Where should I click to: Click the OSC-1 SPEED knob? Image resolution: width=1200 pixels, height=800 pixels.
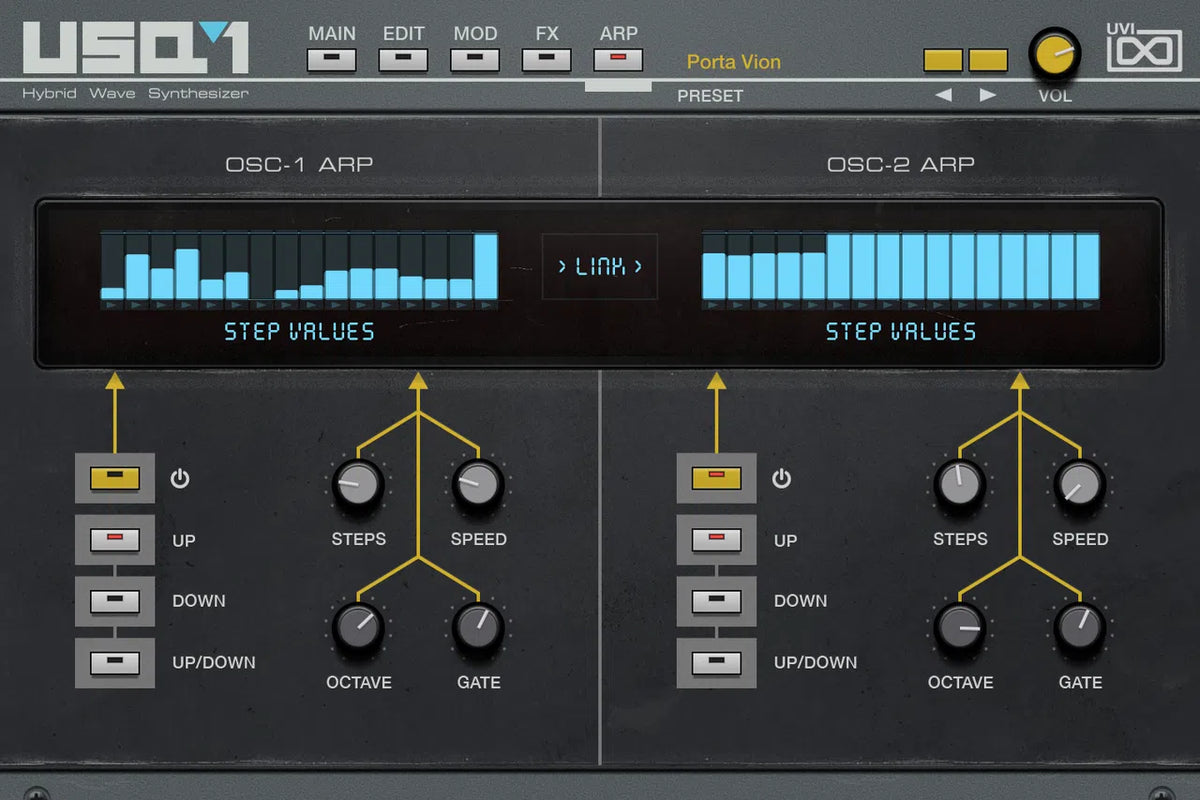(478, 484)
